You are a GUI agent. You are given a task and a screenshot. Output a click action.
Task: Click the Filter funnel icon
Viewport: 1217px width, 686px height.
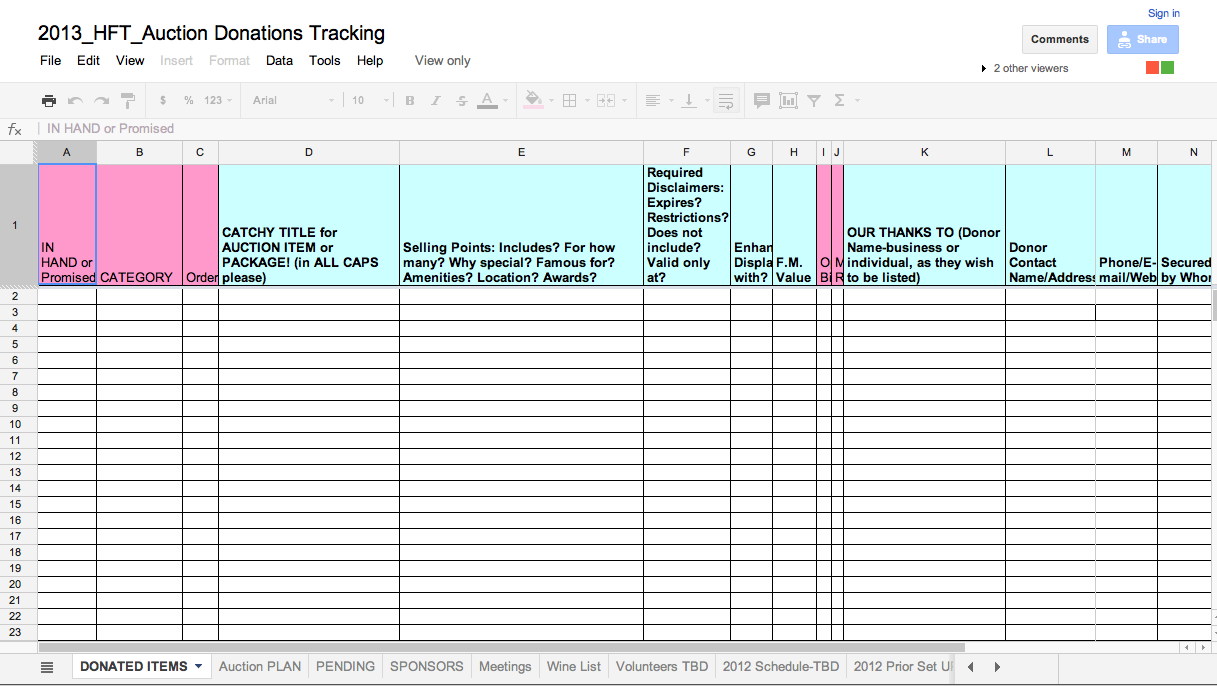click(x=814, y=100)
